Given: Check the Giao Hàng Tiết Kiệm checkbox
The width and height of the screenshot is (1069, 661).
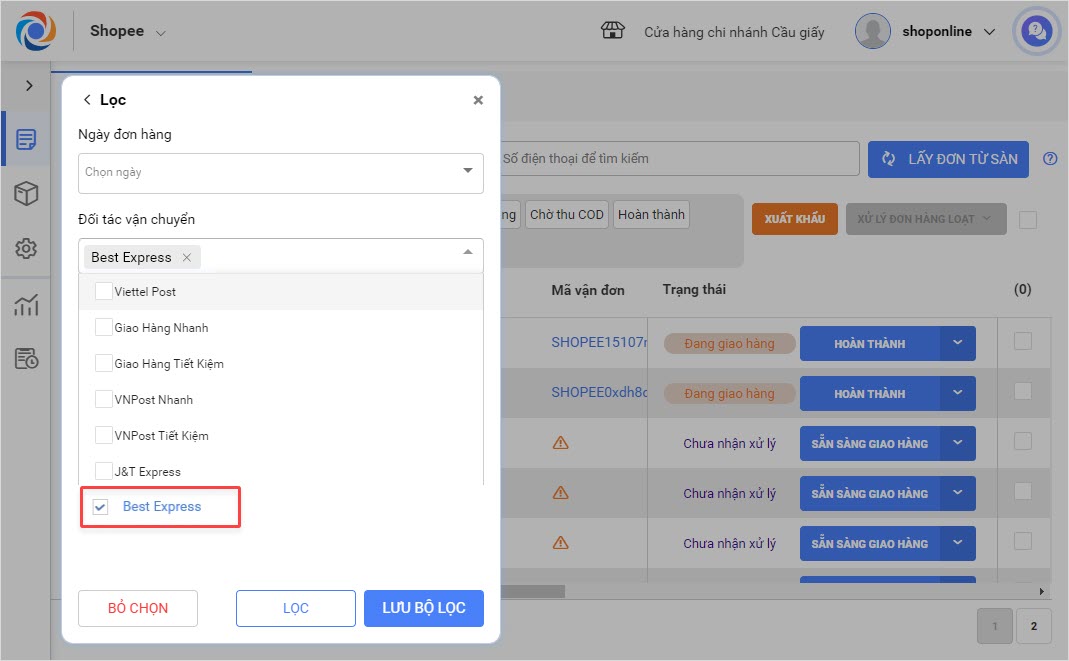Looking at the screenshot, I should [x=104, y=364].
